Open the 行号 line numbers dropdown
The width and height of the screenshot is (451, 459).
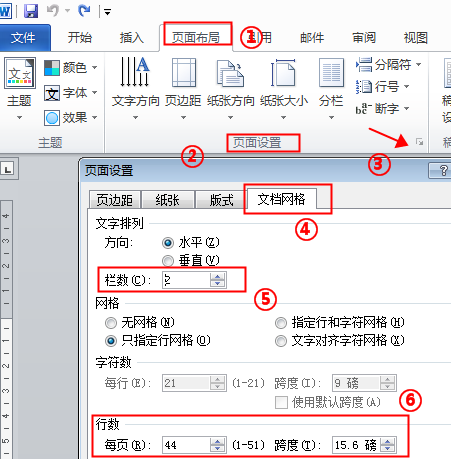click(382, 86)
